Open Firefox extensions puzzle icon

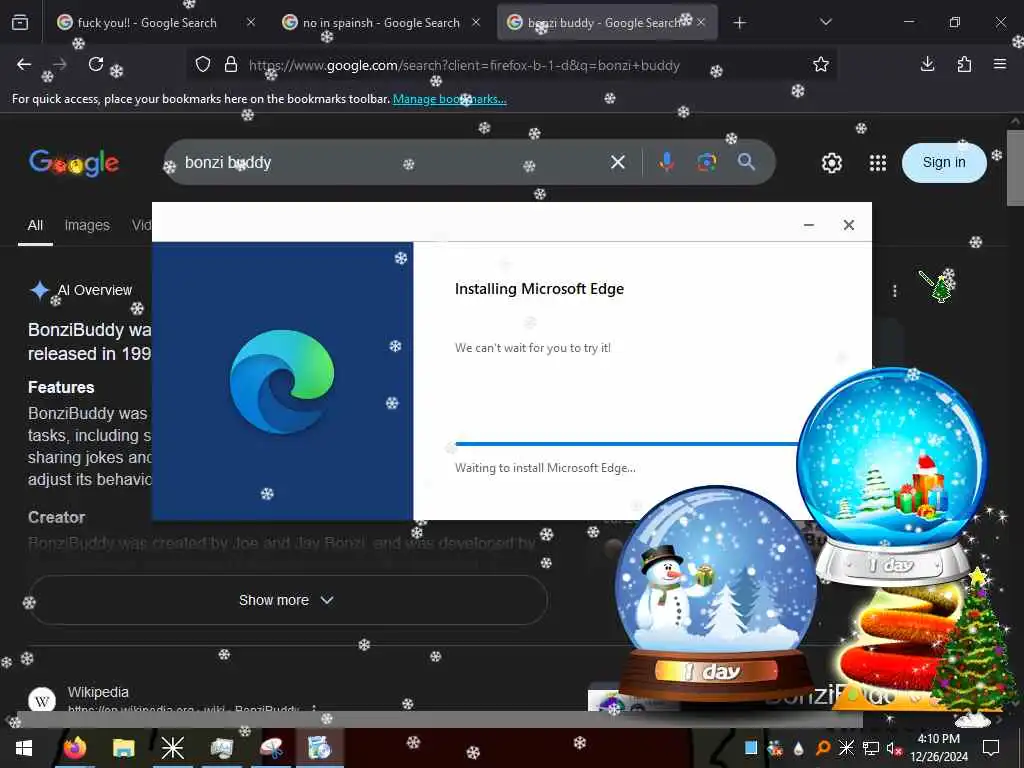pyautogui.click(x=964, y=64)
